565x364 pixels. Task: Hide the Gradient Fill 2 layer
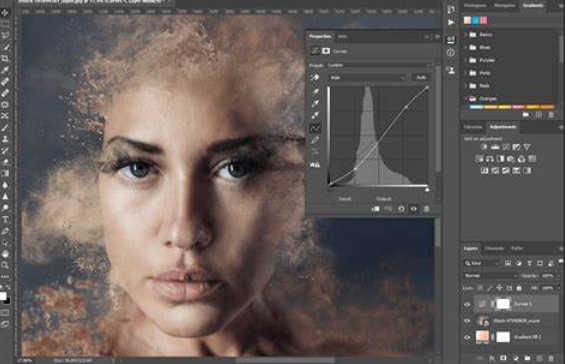pyautogui.click(x=467, y=337)
